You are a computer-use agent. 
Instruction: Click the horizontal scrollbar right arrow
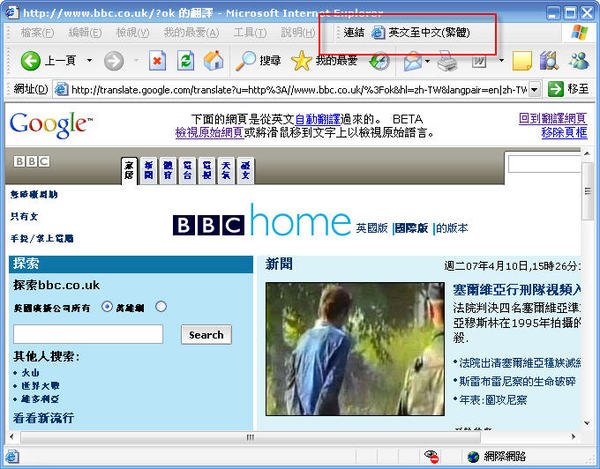pyautogui.click(x=573, y=436)
